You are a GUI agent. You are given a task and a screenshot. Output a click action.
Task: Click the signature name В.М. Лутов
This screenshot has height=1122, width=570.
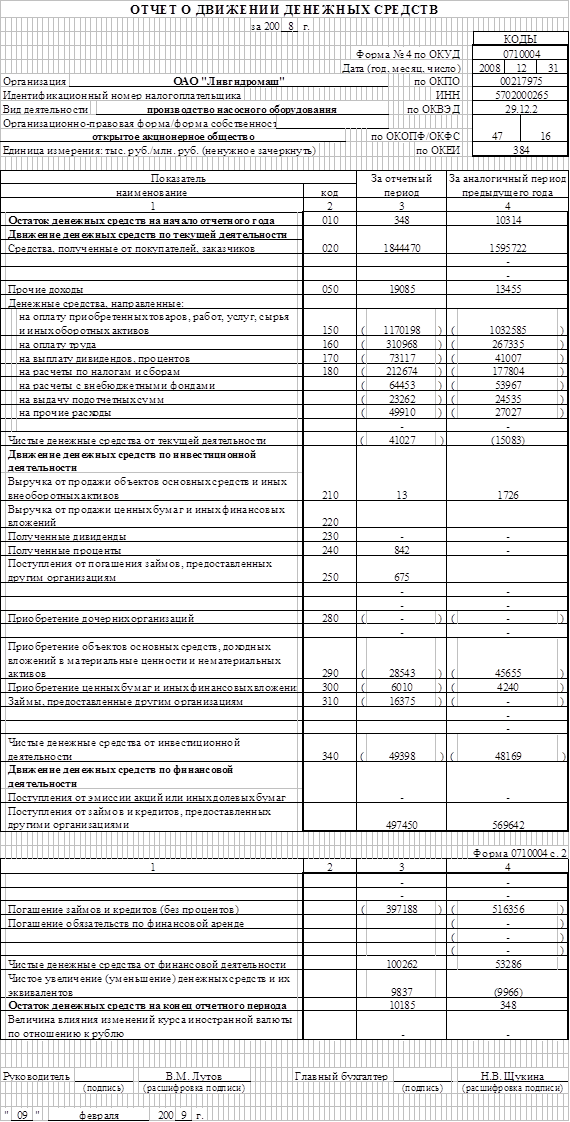(194, 1076)
